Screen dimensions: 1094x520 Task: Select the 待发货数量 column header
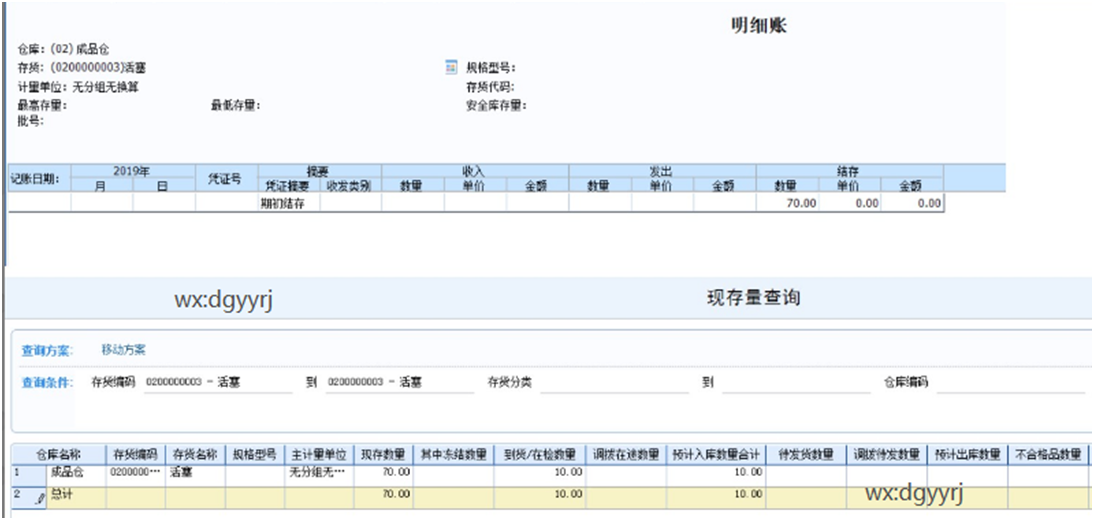click(807, 454)
